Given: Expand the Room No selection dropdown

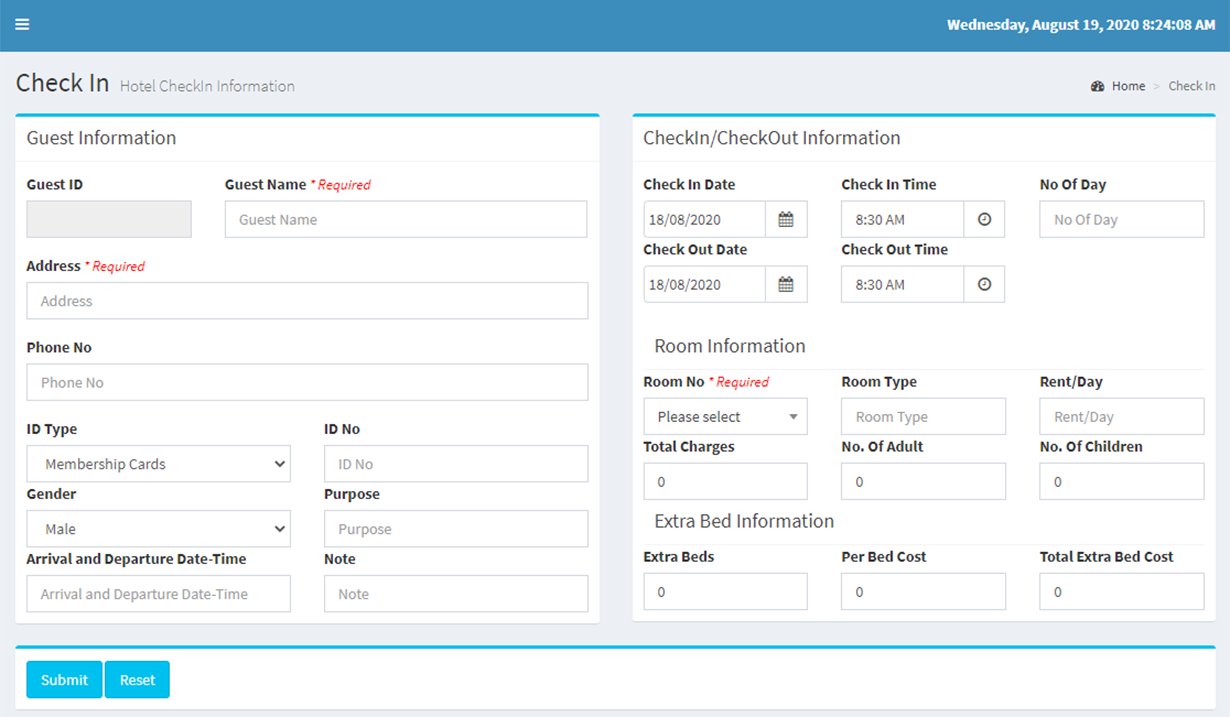Looking at the screenshot, I should click(725, 417).
